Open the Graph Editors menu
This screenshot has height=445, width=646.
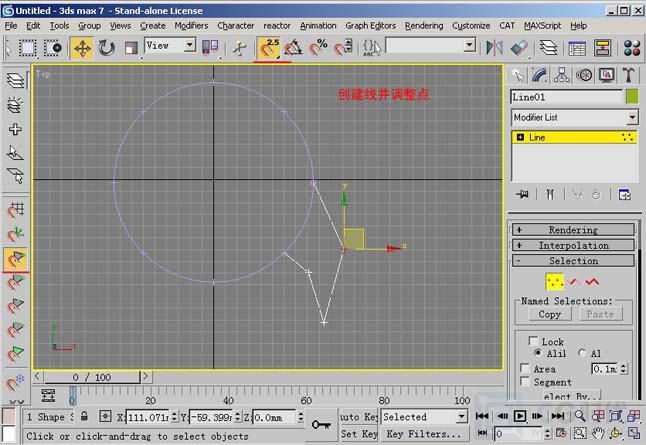click(370, 26)
